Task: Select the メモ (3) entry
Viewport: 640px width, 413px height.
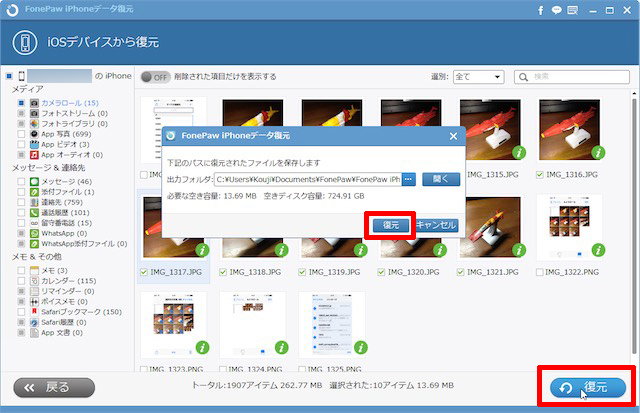Action: 54,270
